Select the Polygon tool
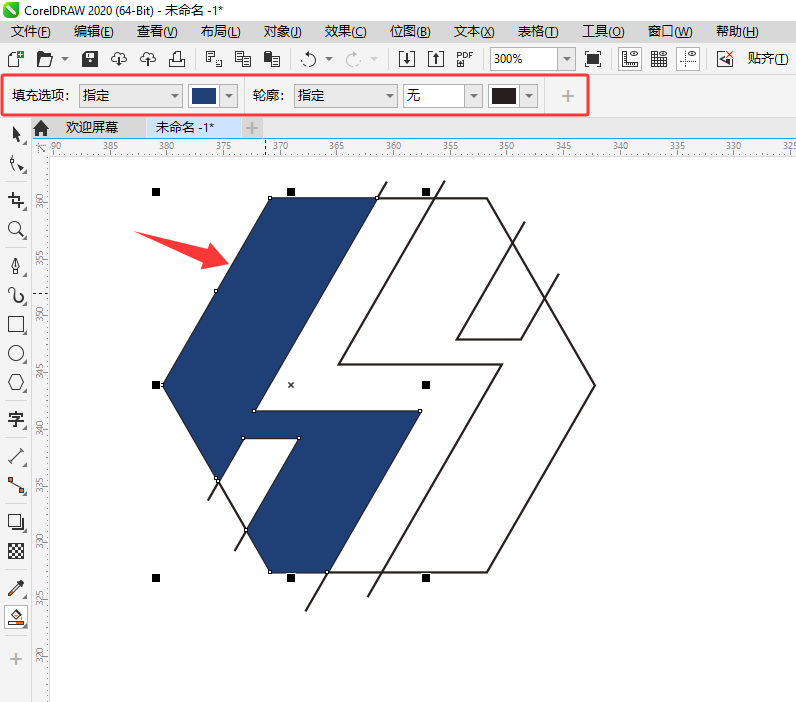Image resolution: width=796 pixels, height=702 pixels. [x=17, y=382]
